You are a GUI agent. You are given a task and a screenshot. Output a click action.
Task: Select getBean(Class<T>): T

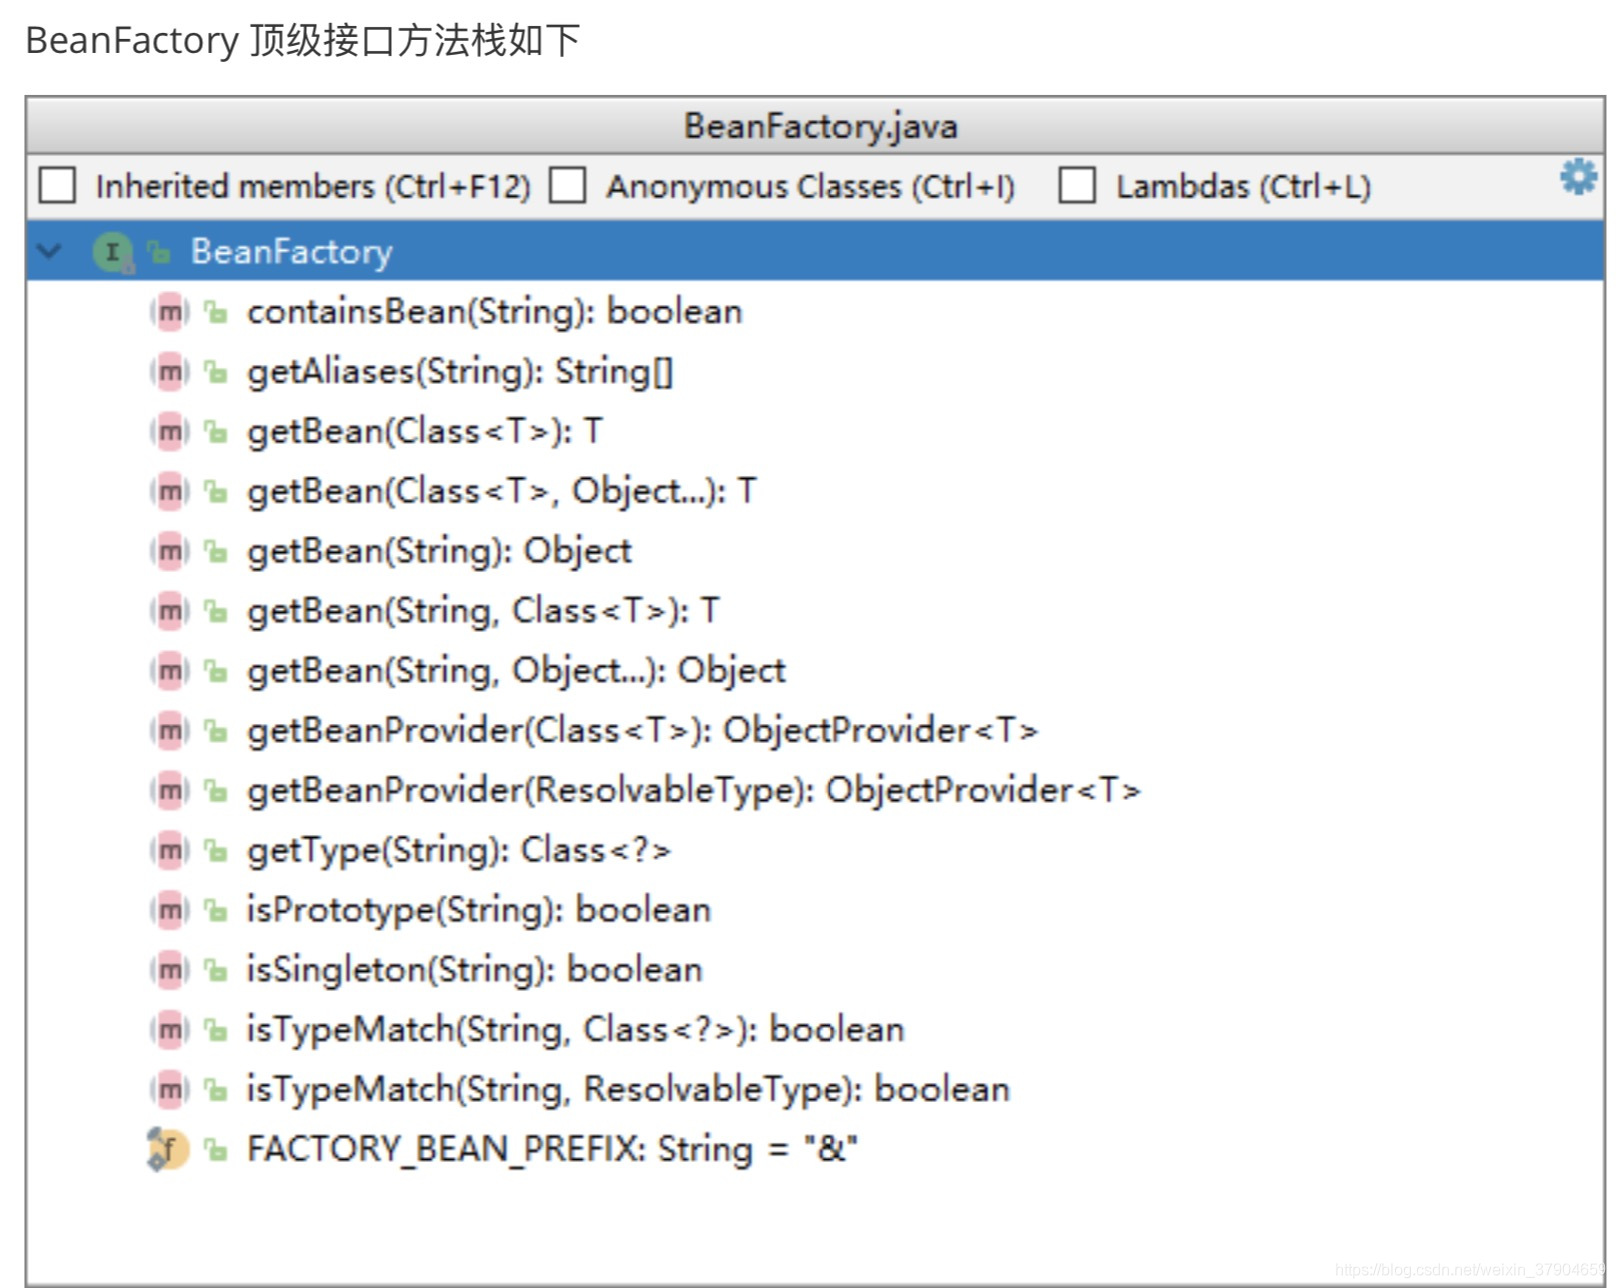(425, 431)
